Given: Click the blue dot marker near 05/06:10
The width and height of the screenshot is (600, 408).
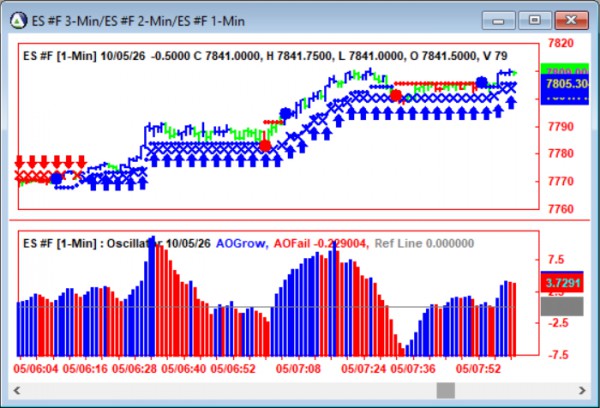Looking at the screenshot, I should (57, 178).
